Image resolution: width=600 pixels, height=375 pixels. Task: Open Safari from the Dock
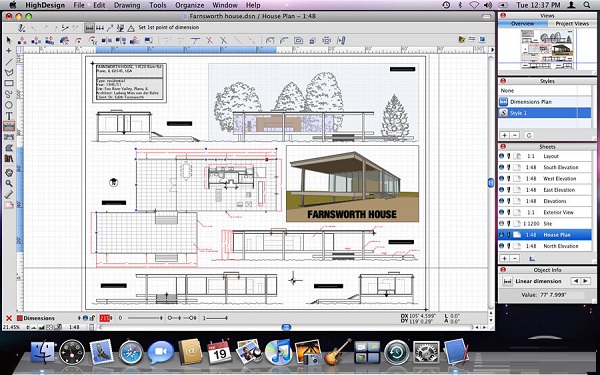pos(131,352)
